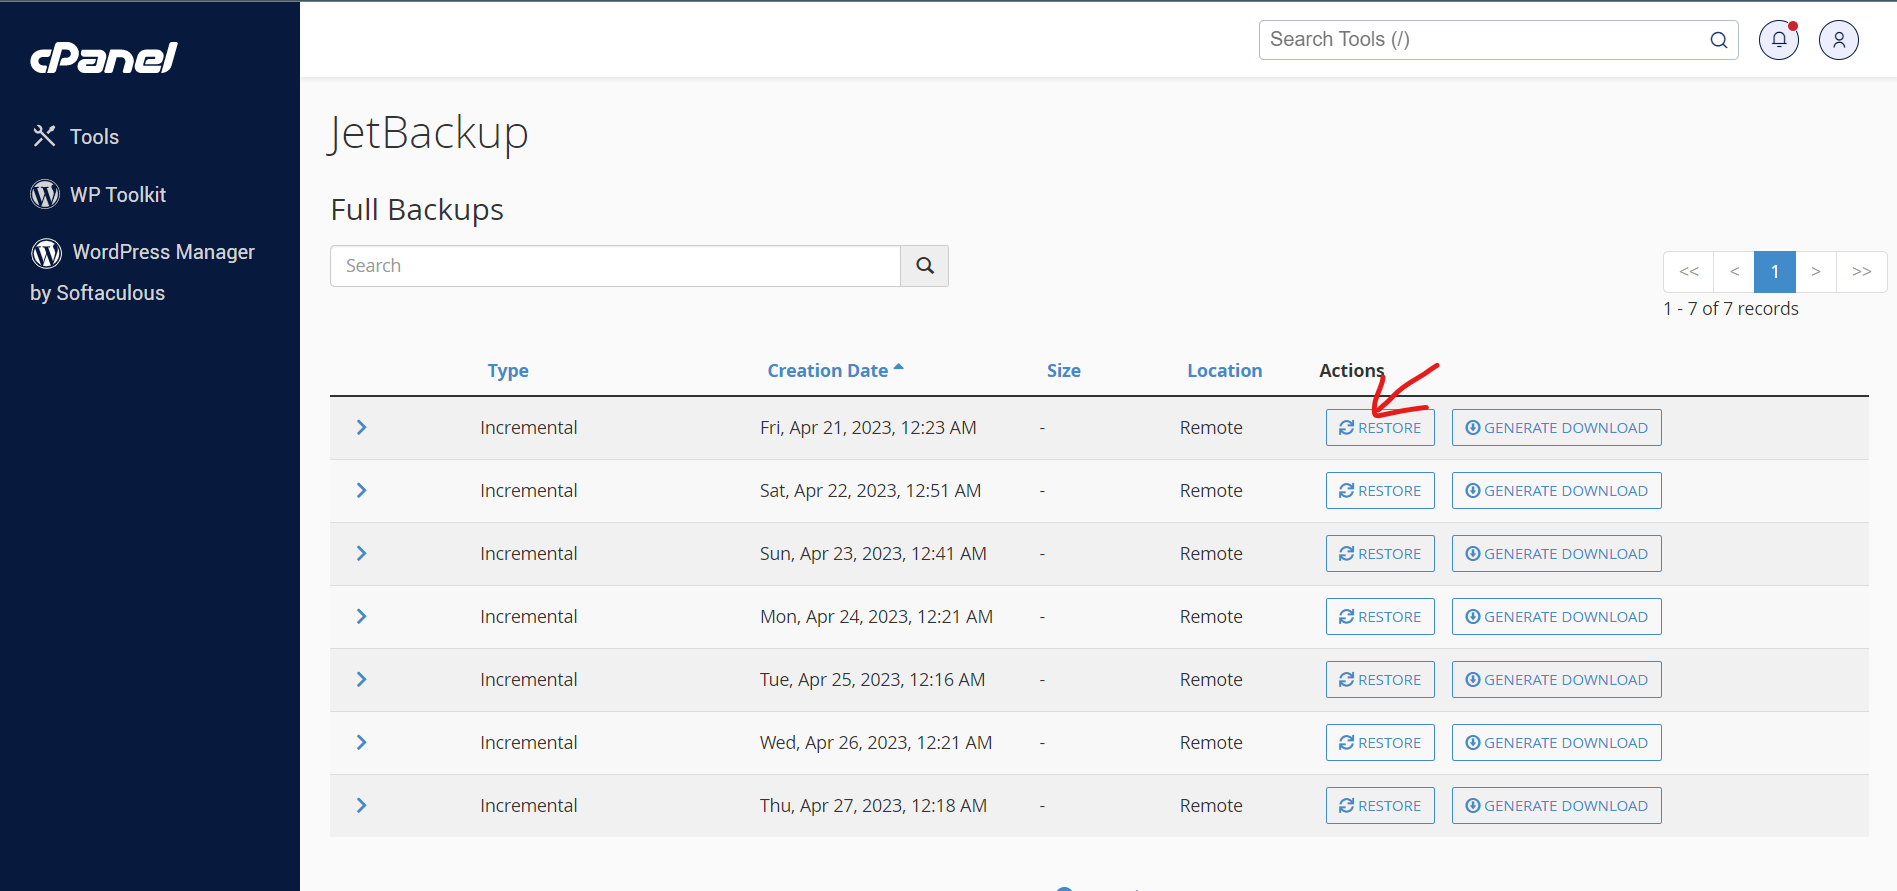Image resolution: width=1897 pixels, height=891 pixels.
Task: Sort the table by Size column
Action: coord(1064,371)
